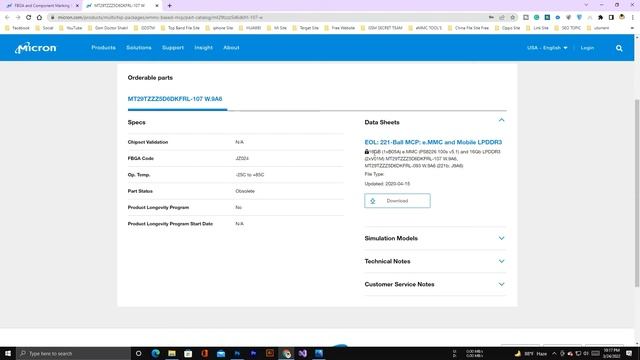The image size is (640, 360).
Task: Switch to the FBGA and Component Marking tab
Action: (41, 6)
